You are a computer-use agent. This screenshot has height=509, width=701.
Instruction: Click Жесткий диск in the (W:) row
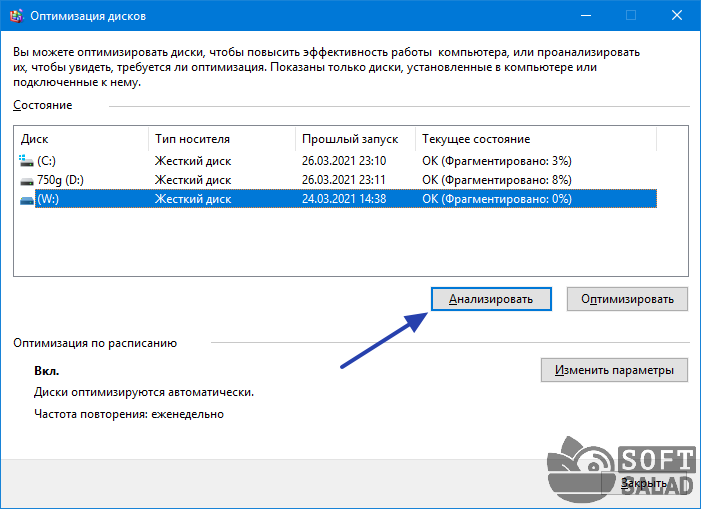[x=193, y=199]
